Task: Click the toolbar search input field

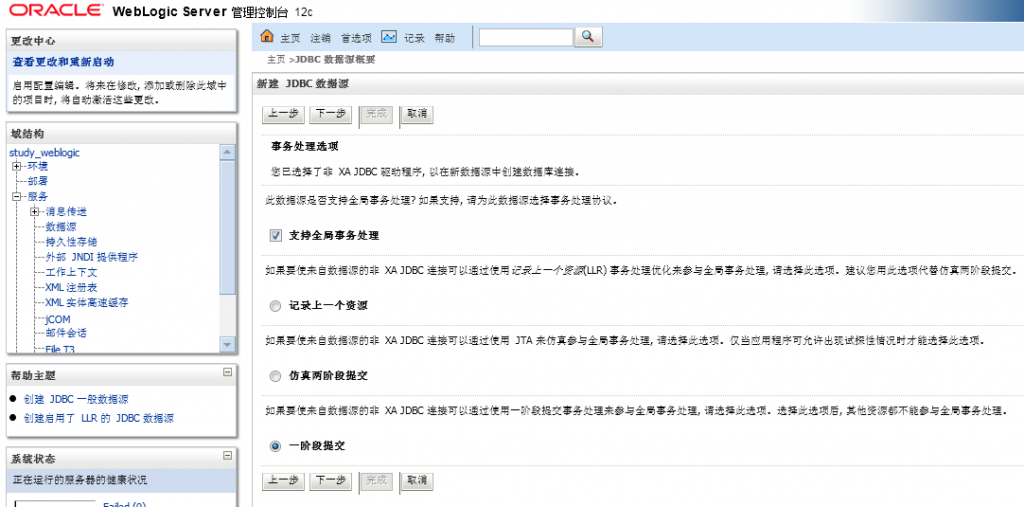Action: [526, 37]
